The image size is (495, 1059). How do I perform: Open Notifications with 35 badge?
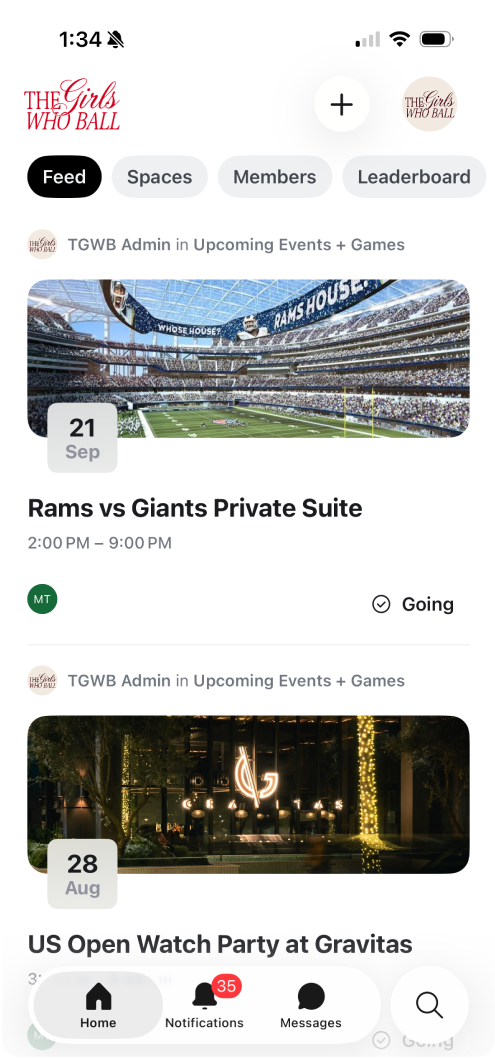(205, 1005)
